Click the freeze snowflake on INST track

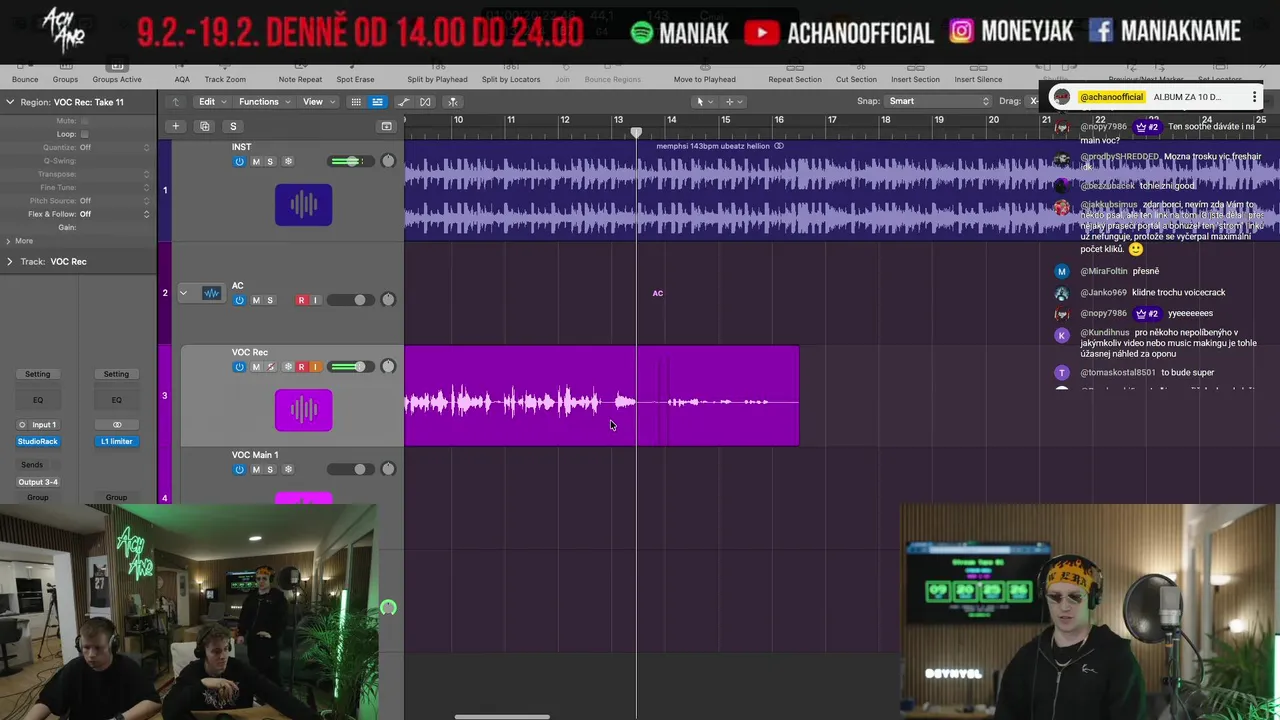tap(288, 161)
